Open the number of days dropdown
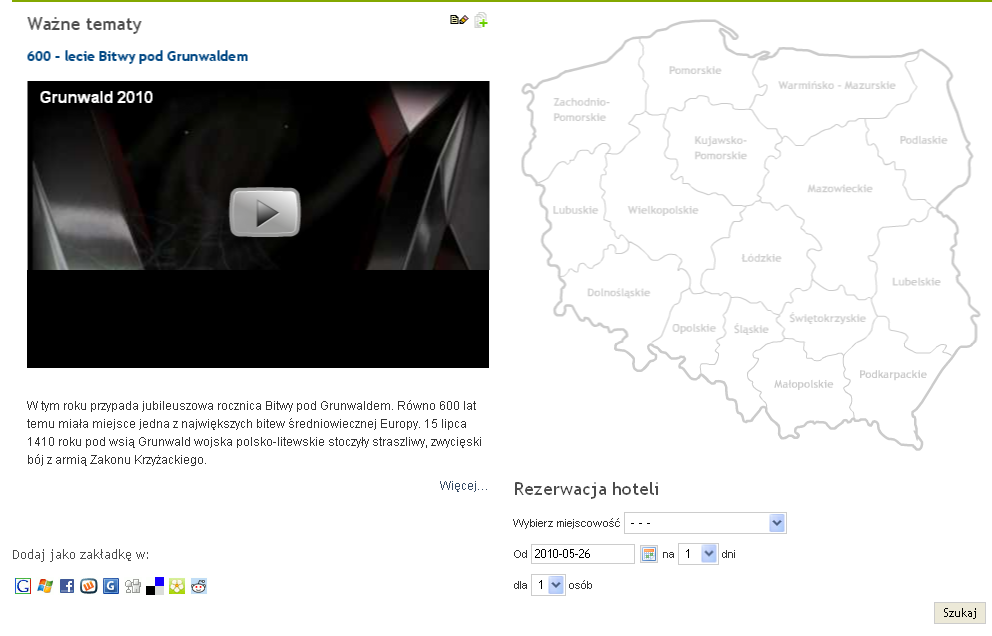This screenshot has width=992, height=636. (x=698, y=554)
